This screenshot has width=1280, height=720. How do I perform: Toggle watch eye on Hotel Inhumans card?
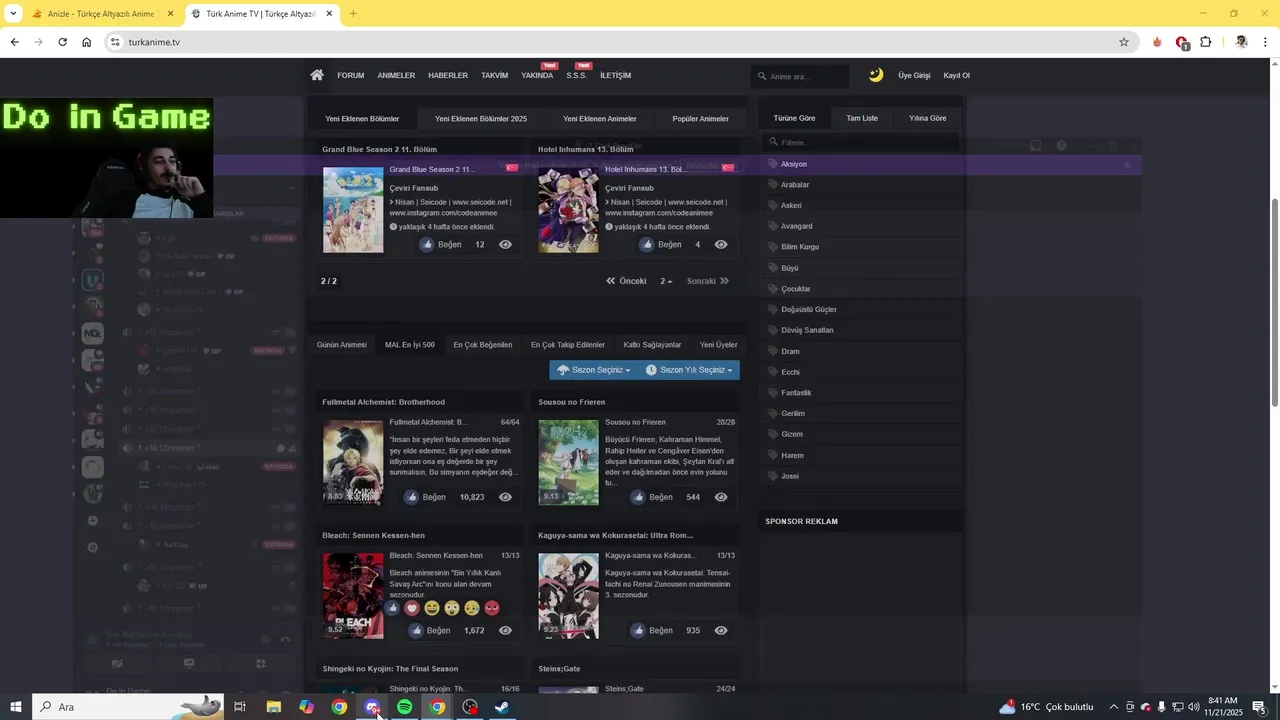[721, 244]
